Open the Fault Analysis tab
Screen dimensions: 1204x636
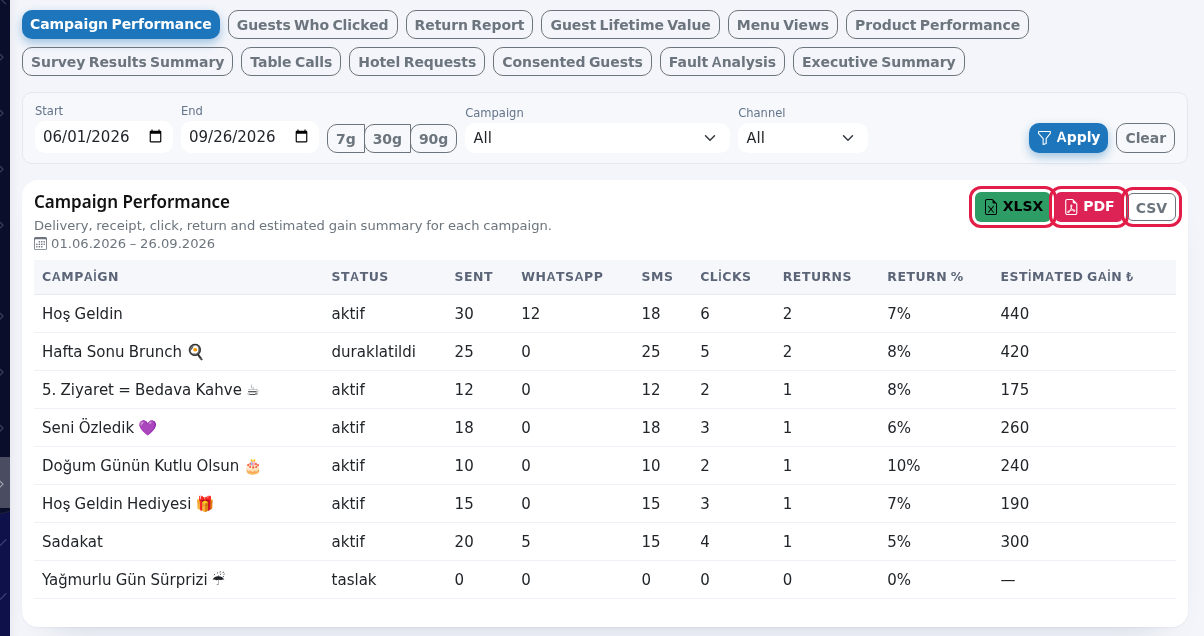click(x=722, y=62)
